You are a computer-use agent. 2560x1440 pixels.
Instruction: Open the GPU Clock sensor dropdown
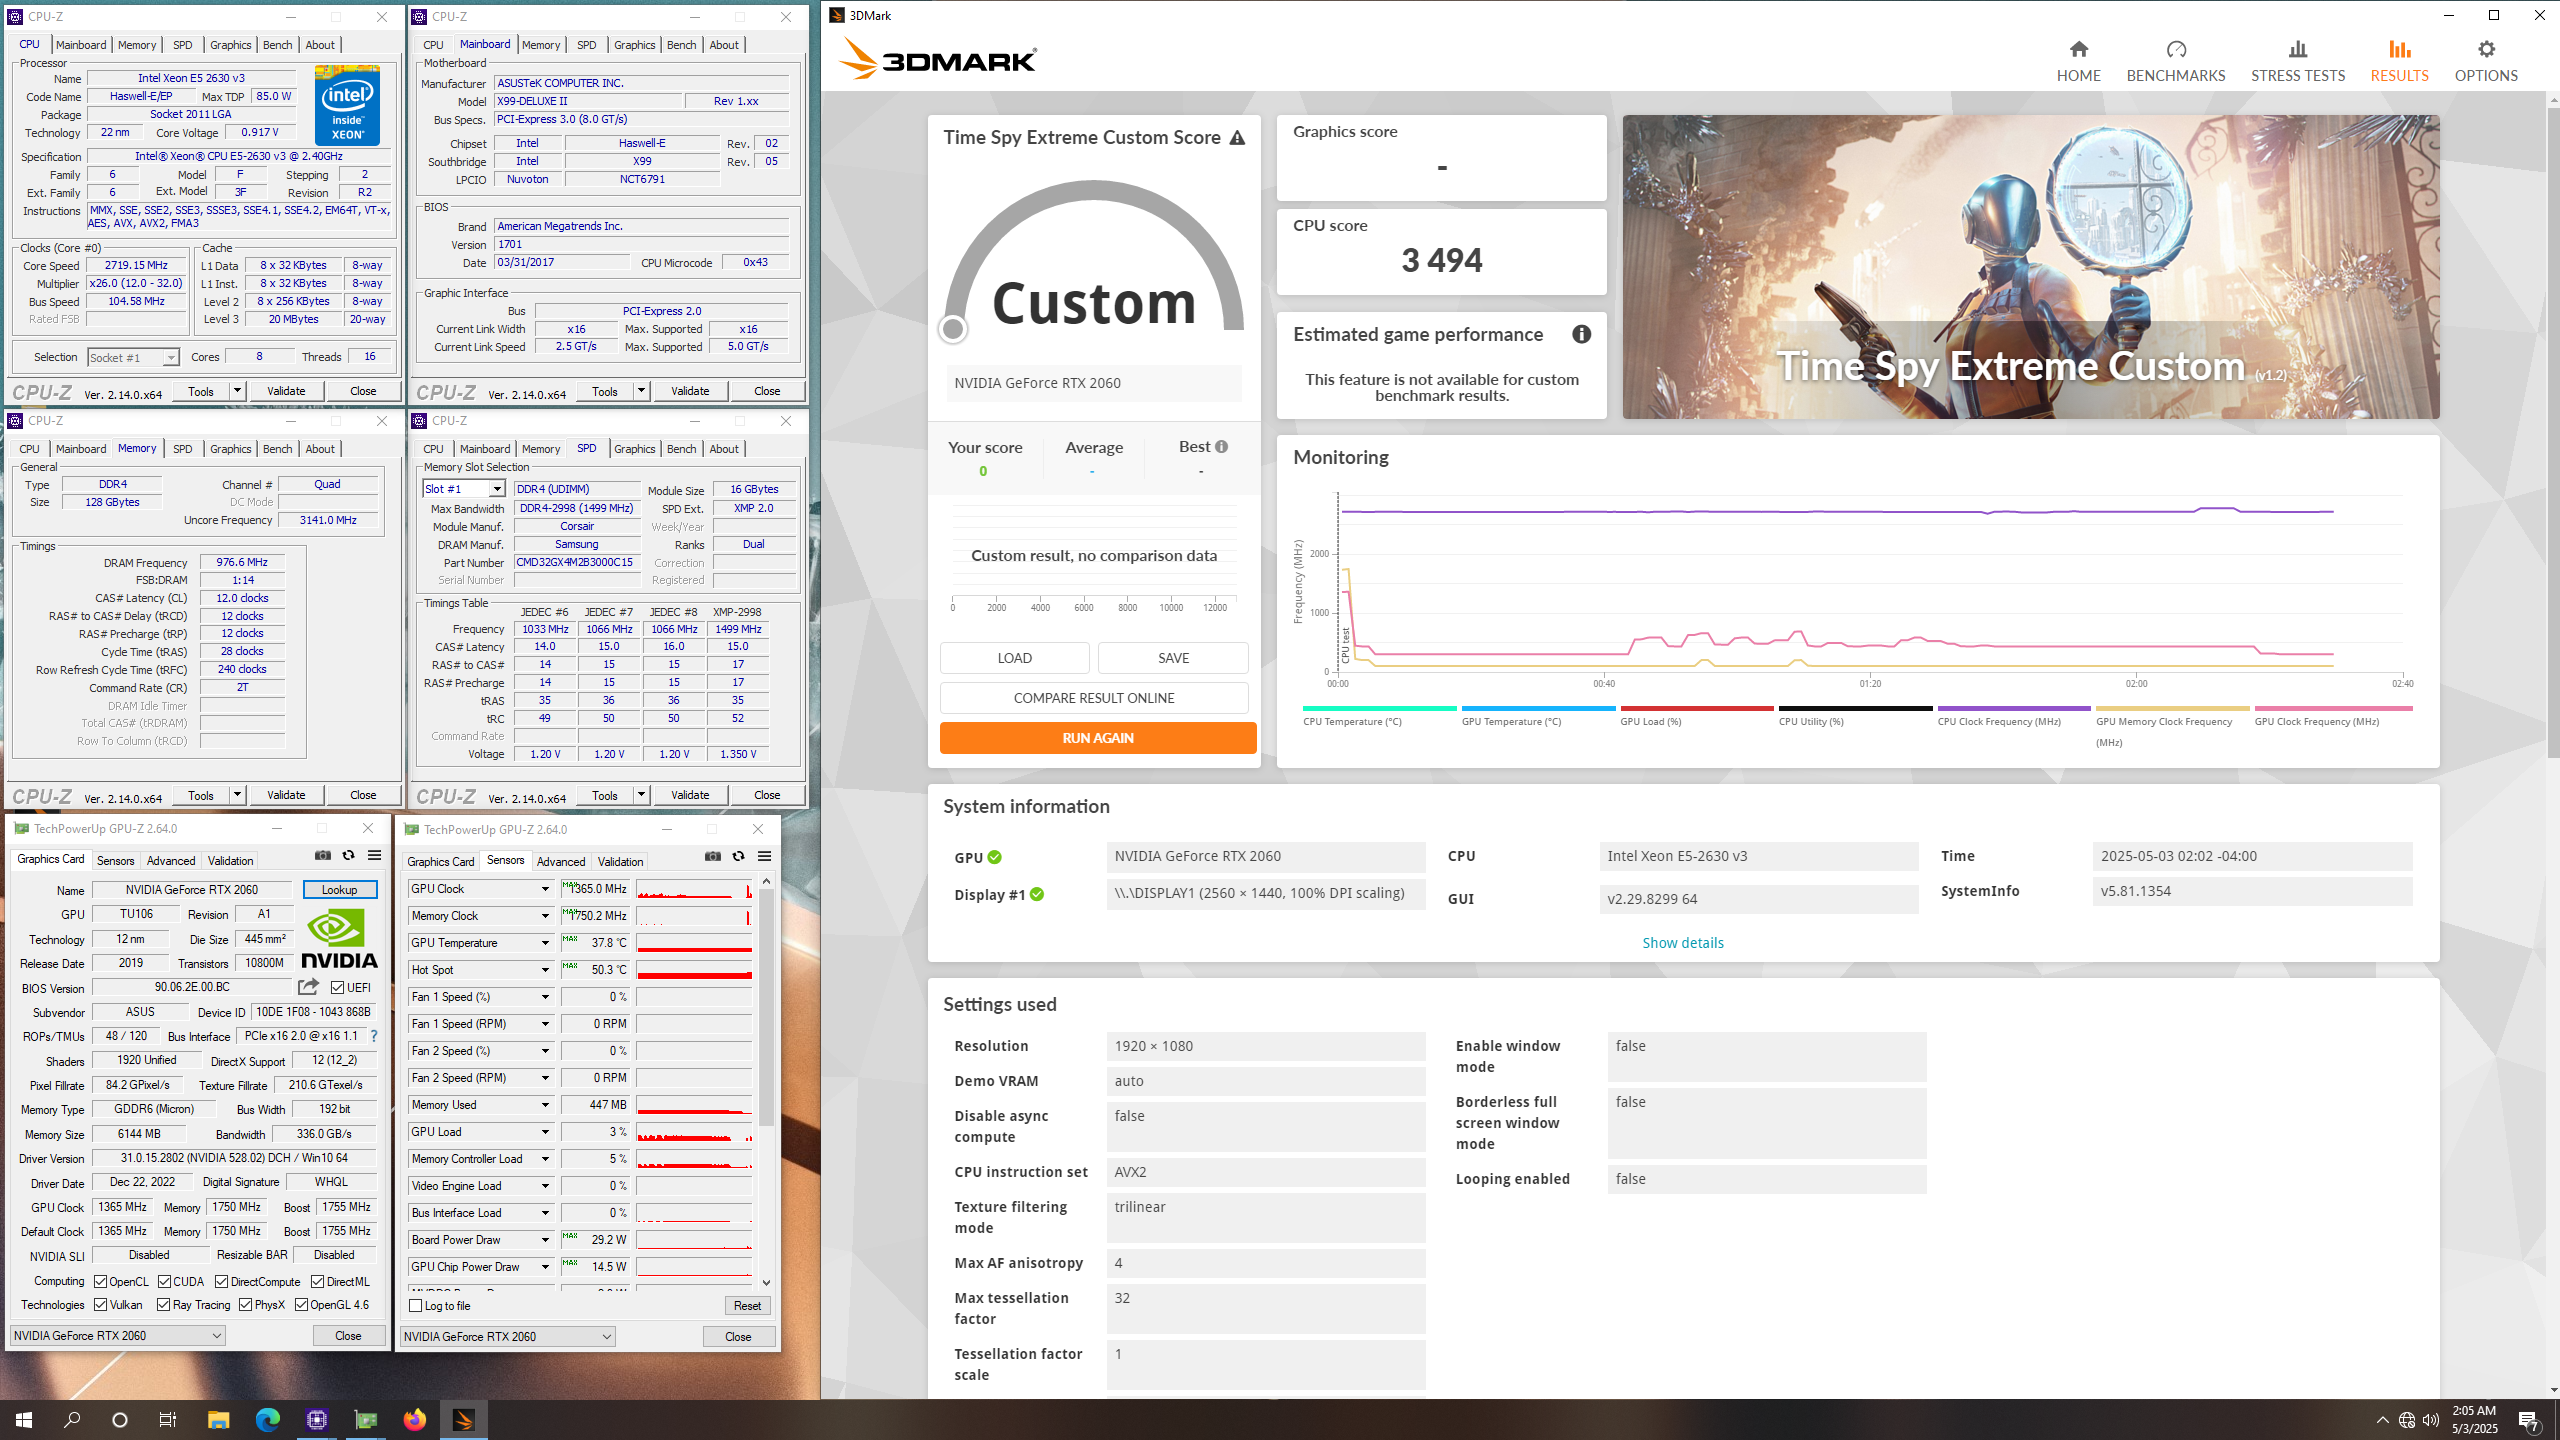click(545, 889)
